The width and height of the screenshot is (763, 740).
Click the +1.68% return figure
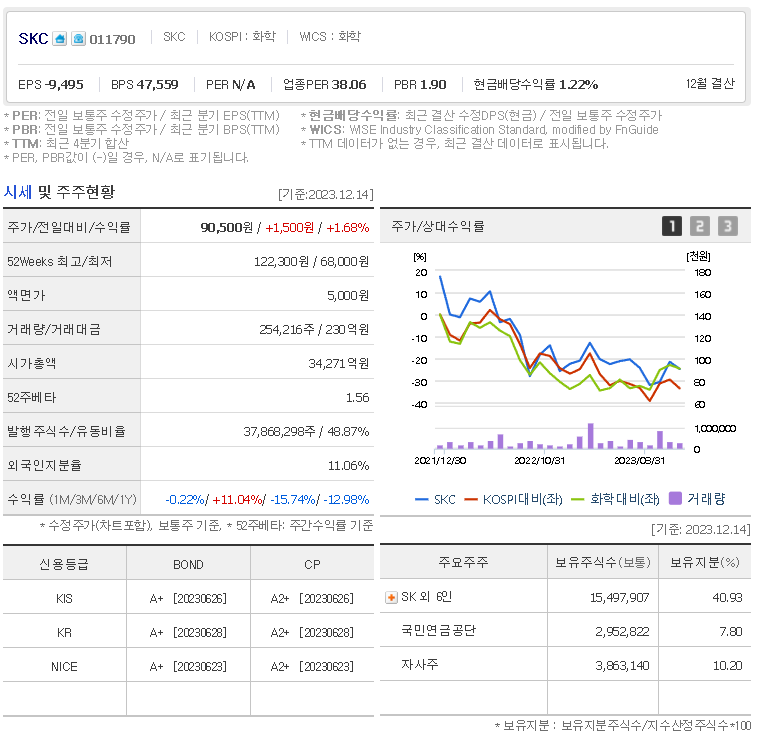pyautogui.click(x=347, y=227)
